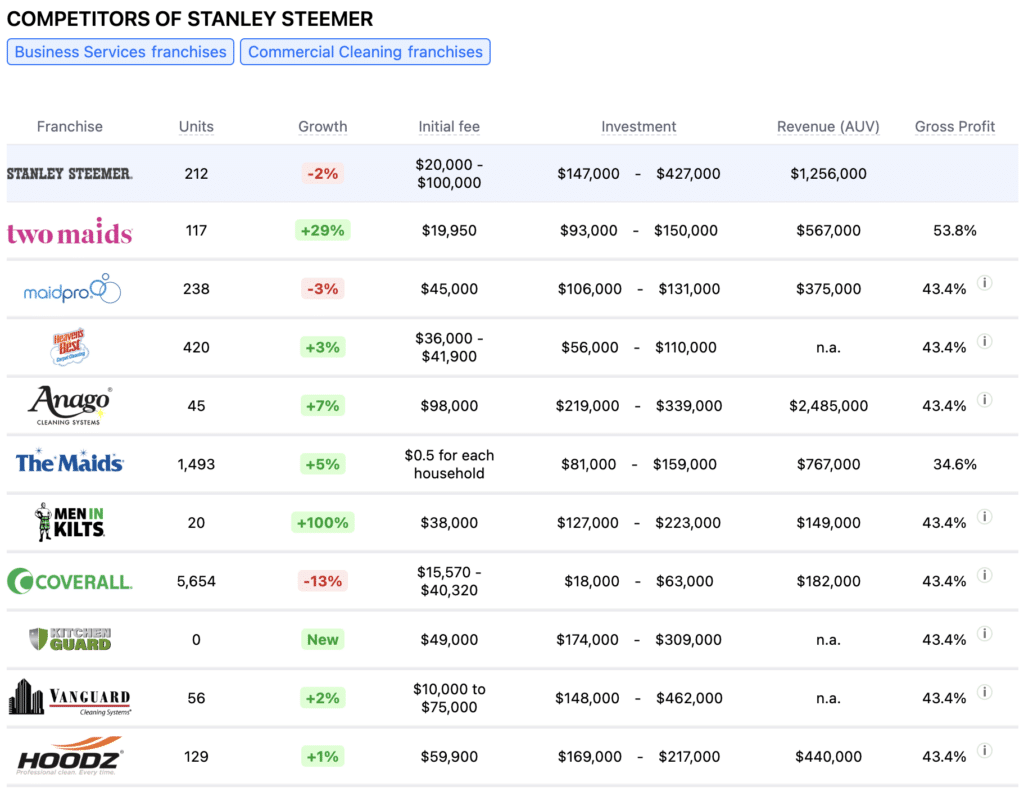Screen dimensions: 1024x796
Task: Select the 1,493 units value
Action: [x=197, y=464]
